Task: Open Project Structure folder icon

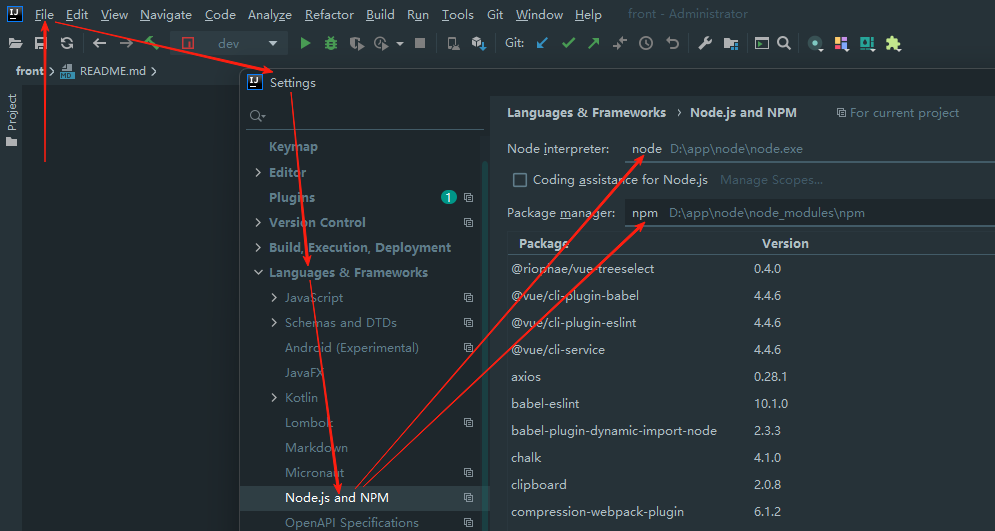Action: pyautogui.click(x=731, y=43)
